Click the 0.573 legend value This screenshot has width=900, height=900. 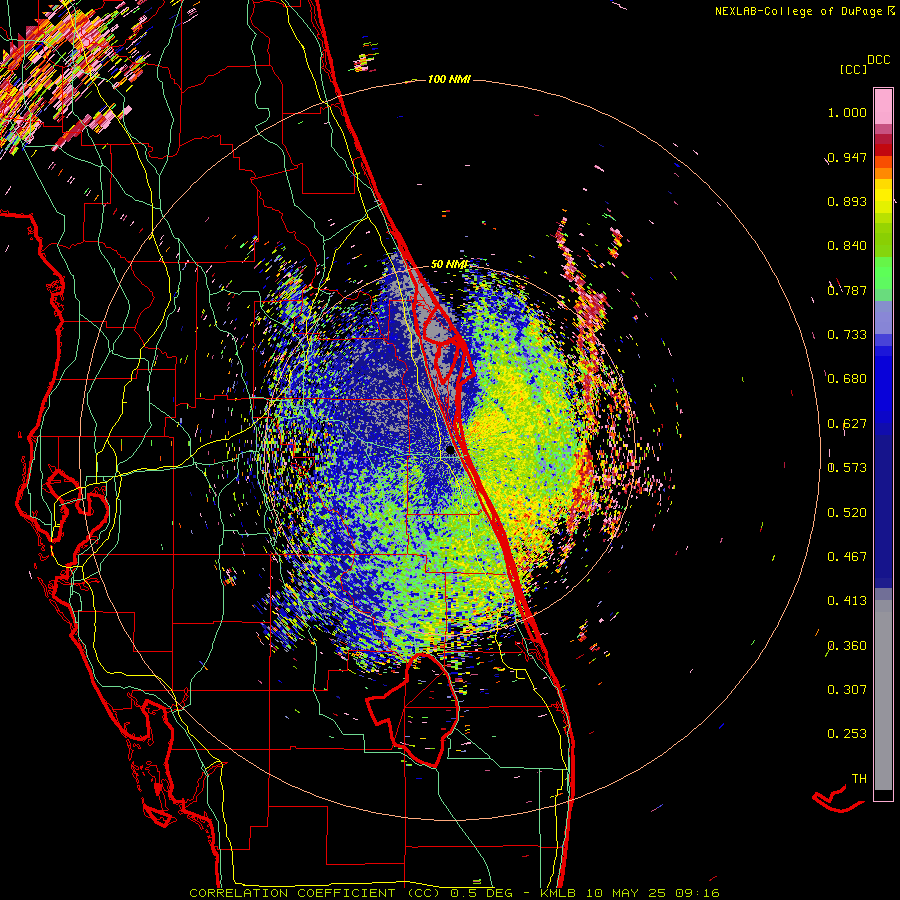(847, 468)
